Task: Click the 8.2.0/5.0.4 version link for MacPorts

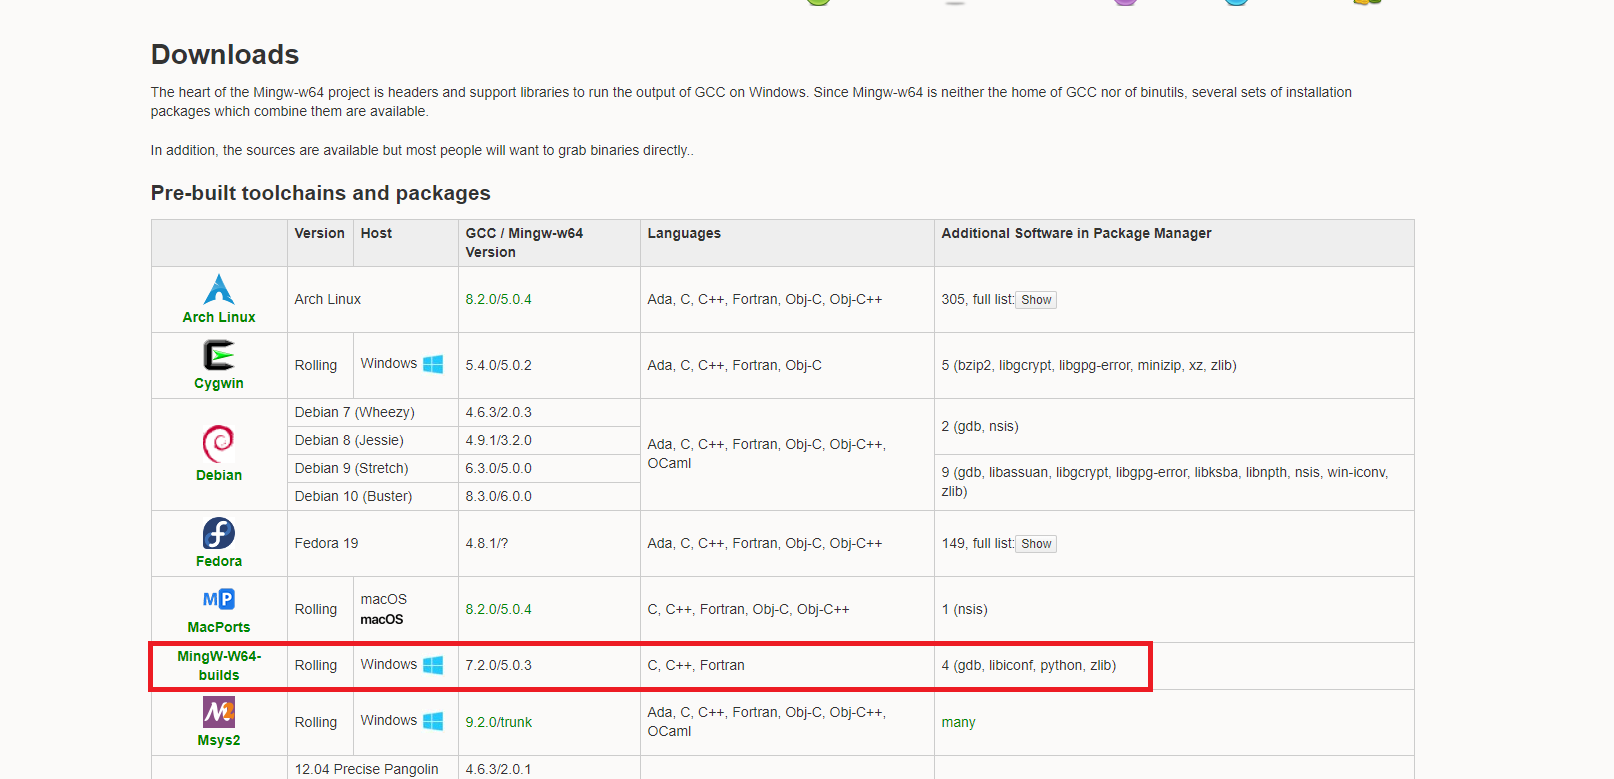Action: [498, 609]
